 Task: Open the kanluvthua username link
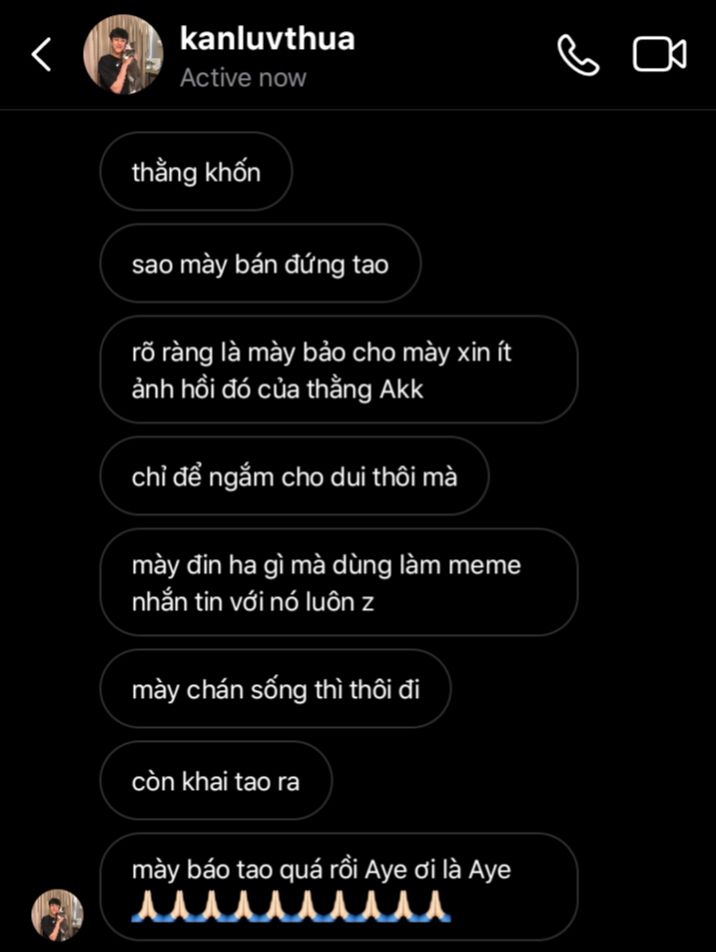click(x=267, y=38)
